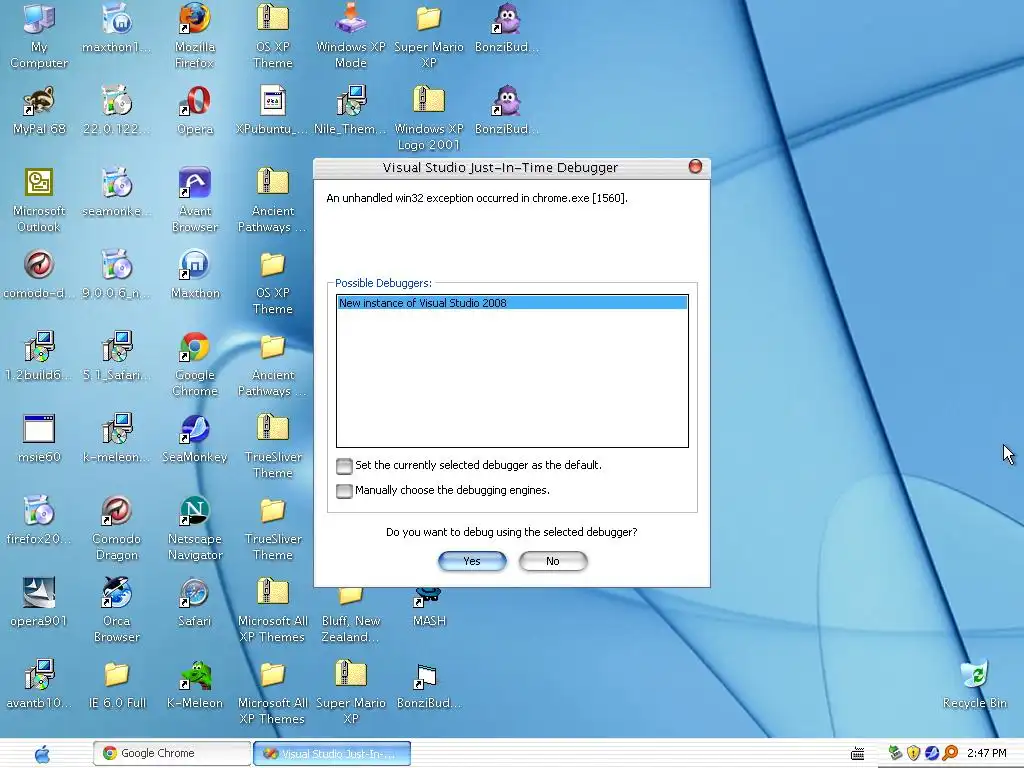Open the Apple-logo start button
1024x768 pixels.
coord(42,754)
